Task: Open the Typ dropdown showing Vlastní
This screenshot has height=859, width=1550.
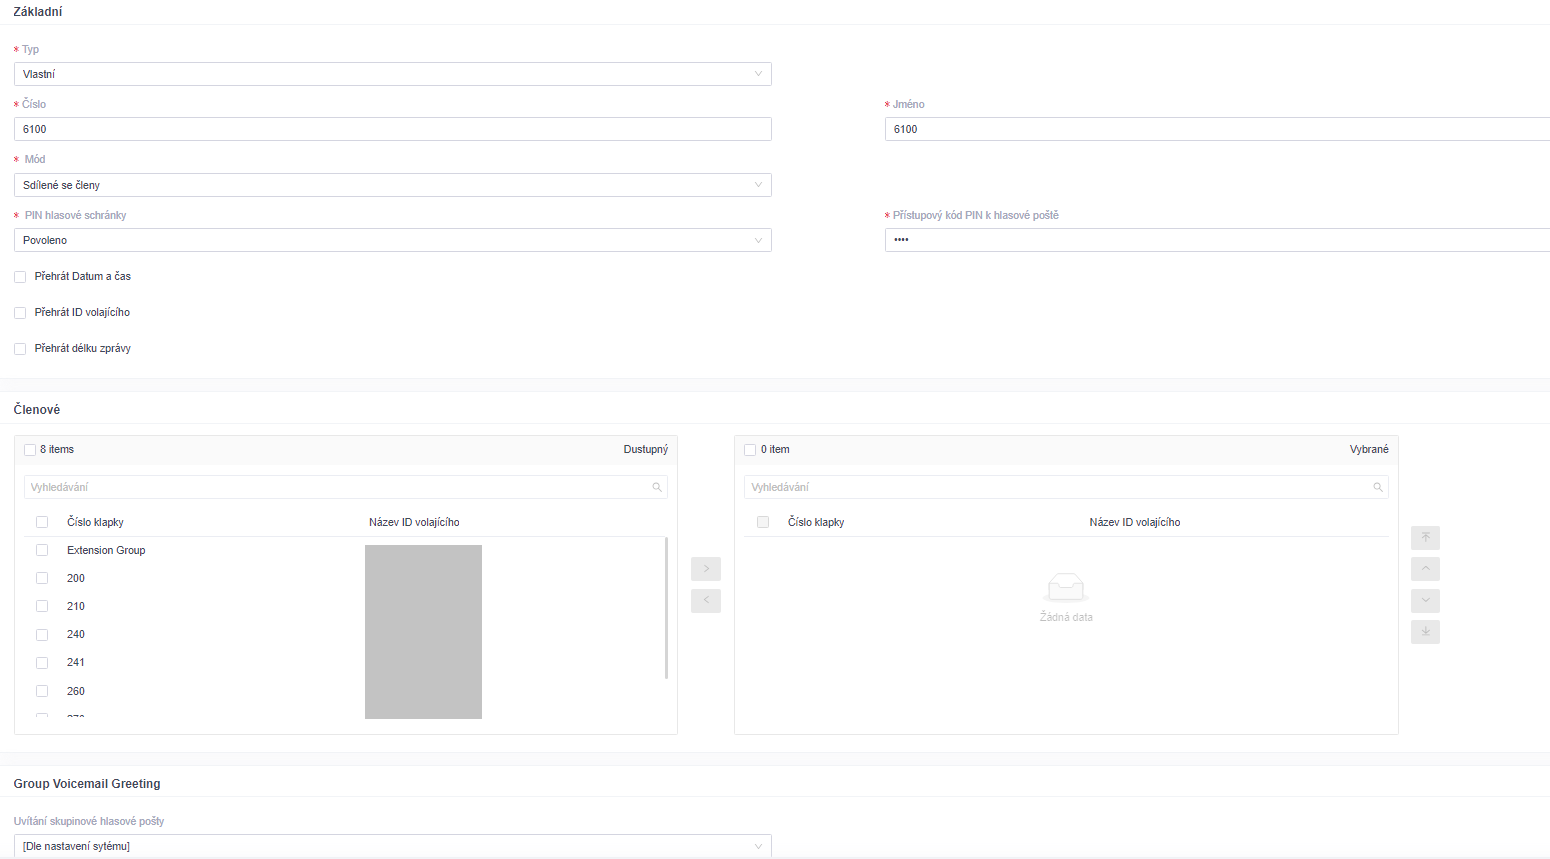Action: coord(393,74)
